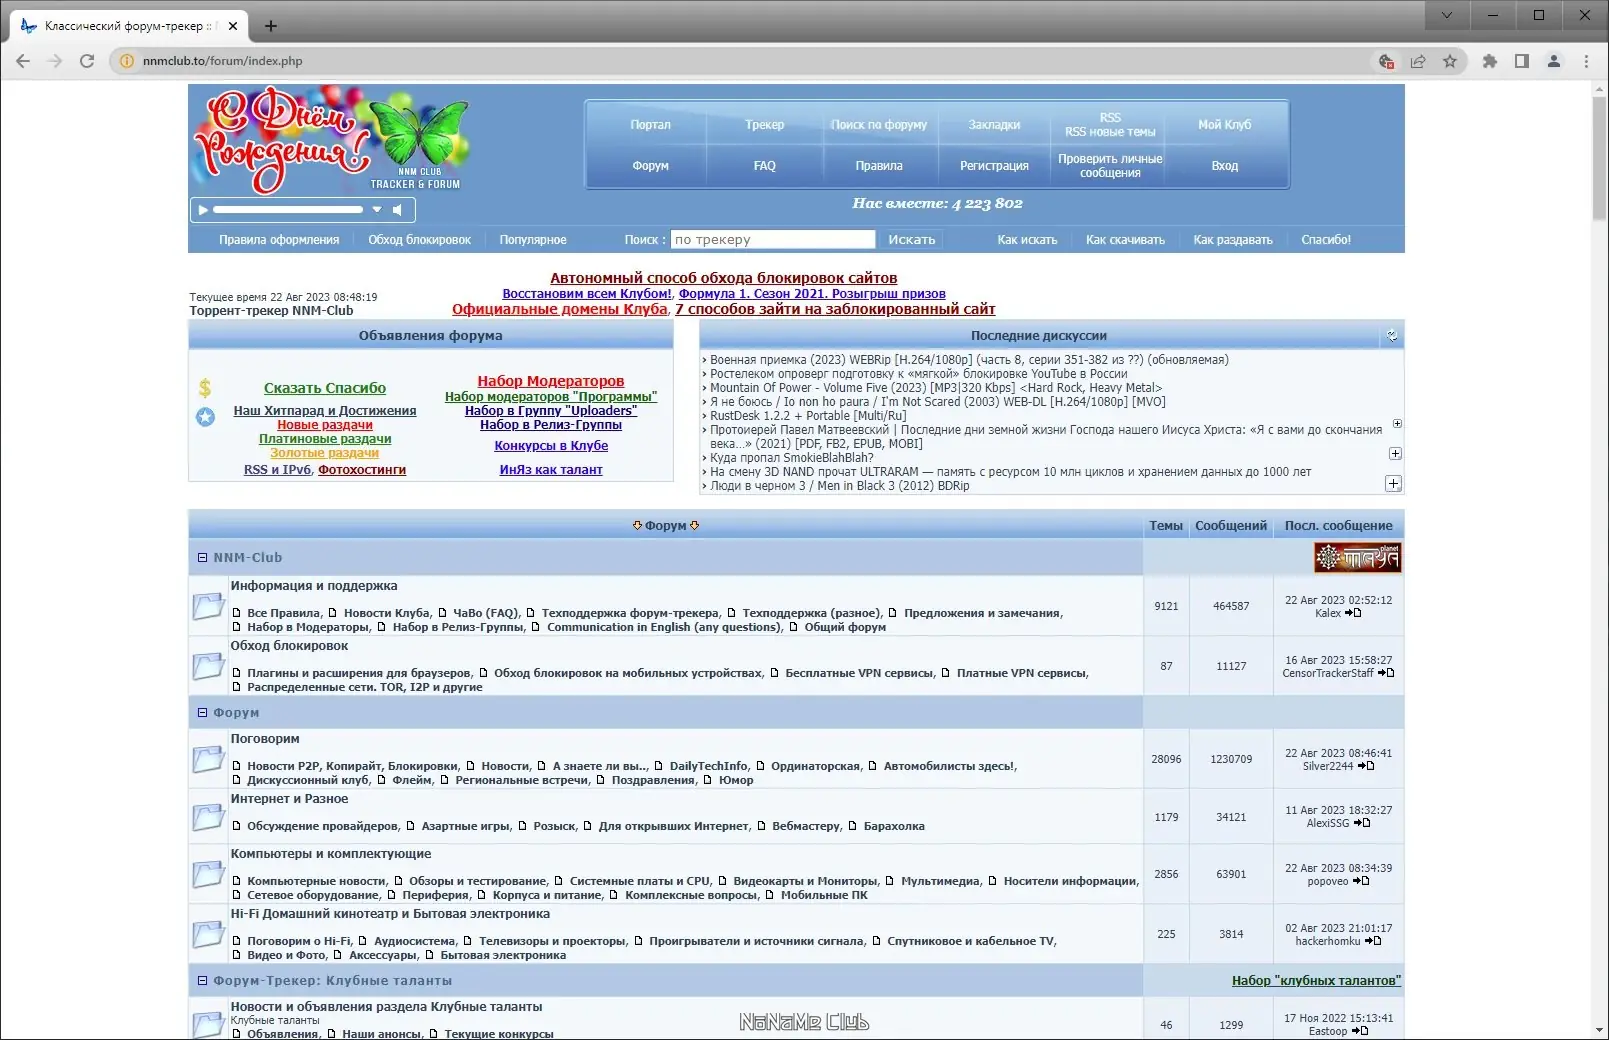Click the smallest plus button in discussions panel

pos(1397,424)
